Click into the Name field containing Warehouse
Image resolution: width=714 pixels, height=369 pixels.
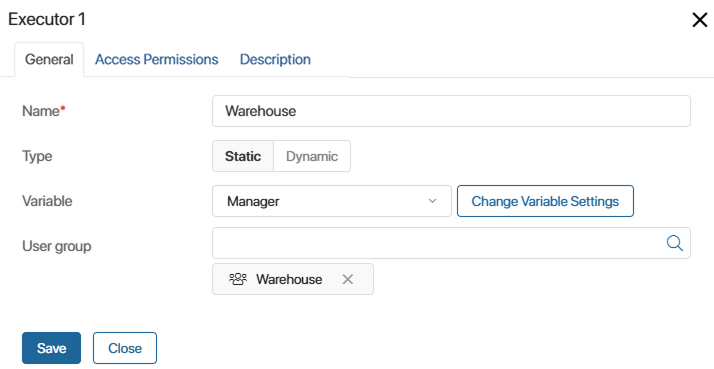click(x=451, y=111)
